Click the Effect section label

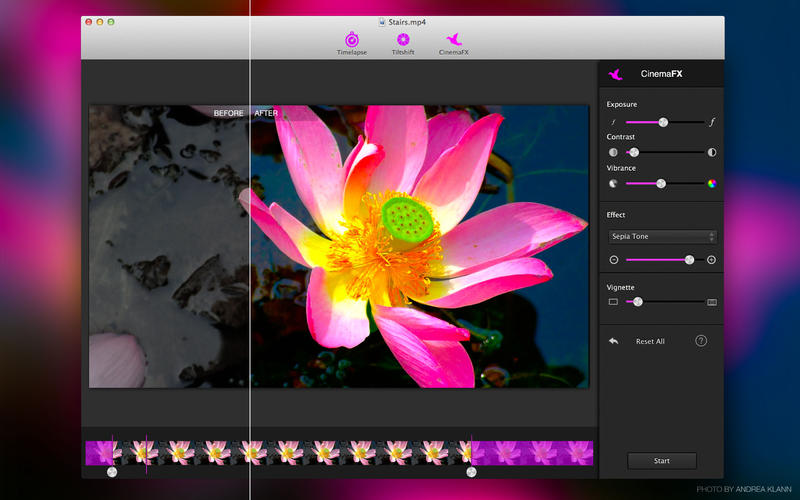pos(615,215)
